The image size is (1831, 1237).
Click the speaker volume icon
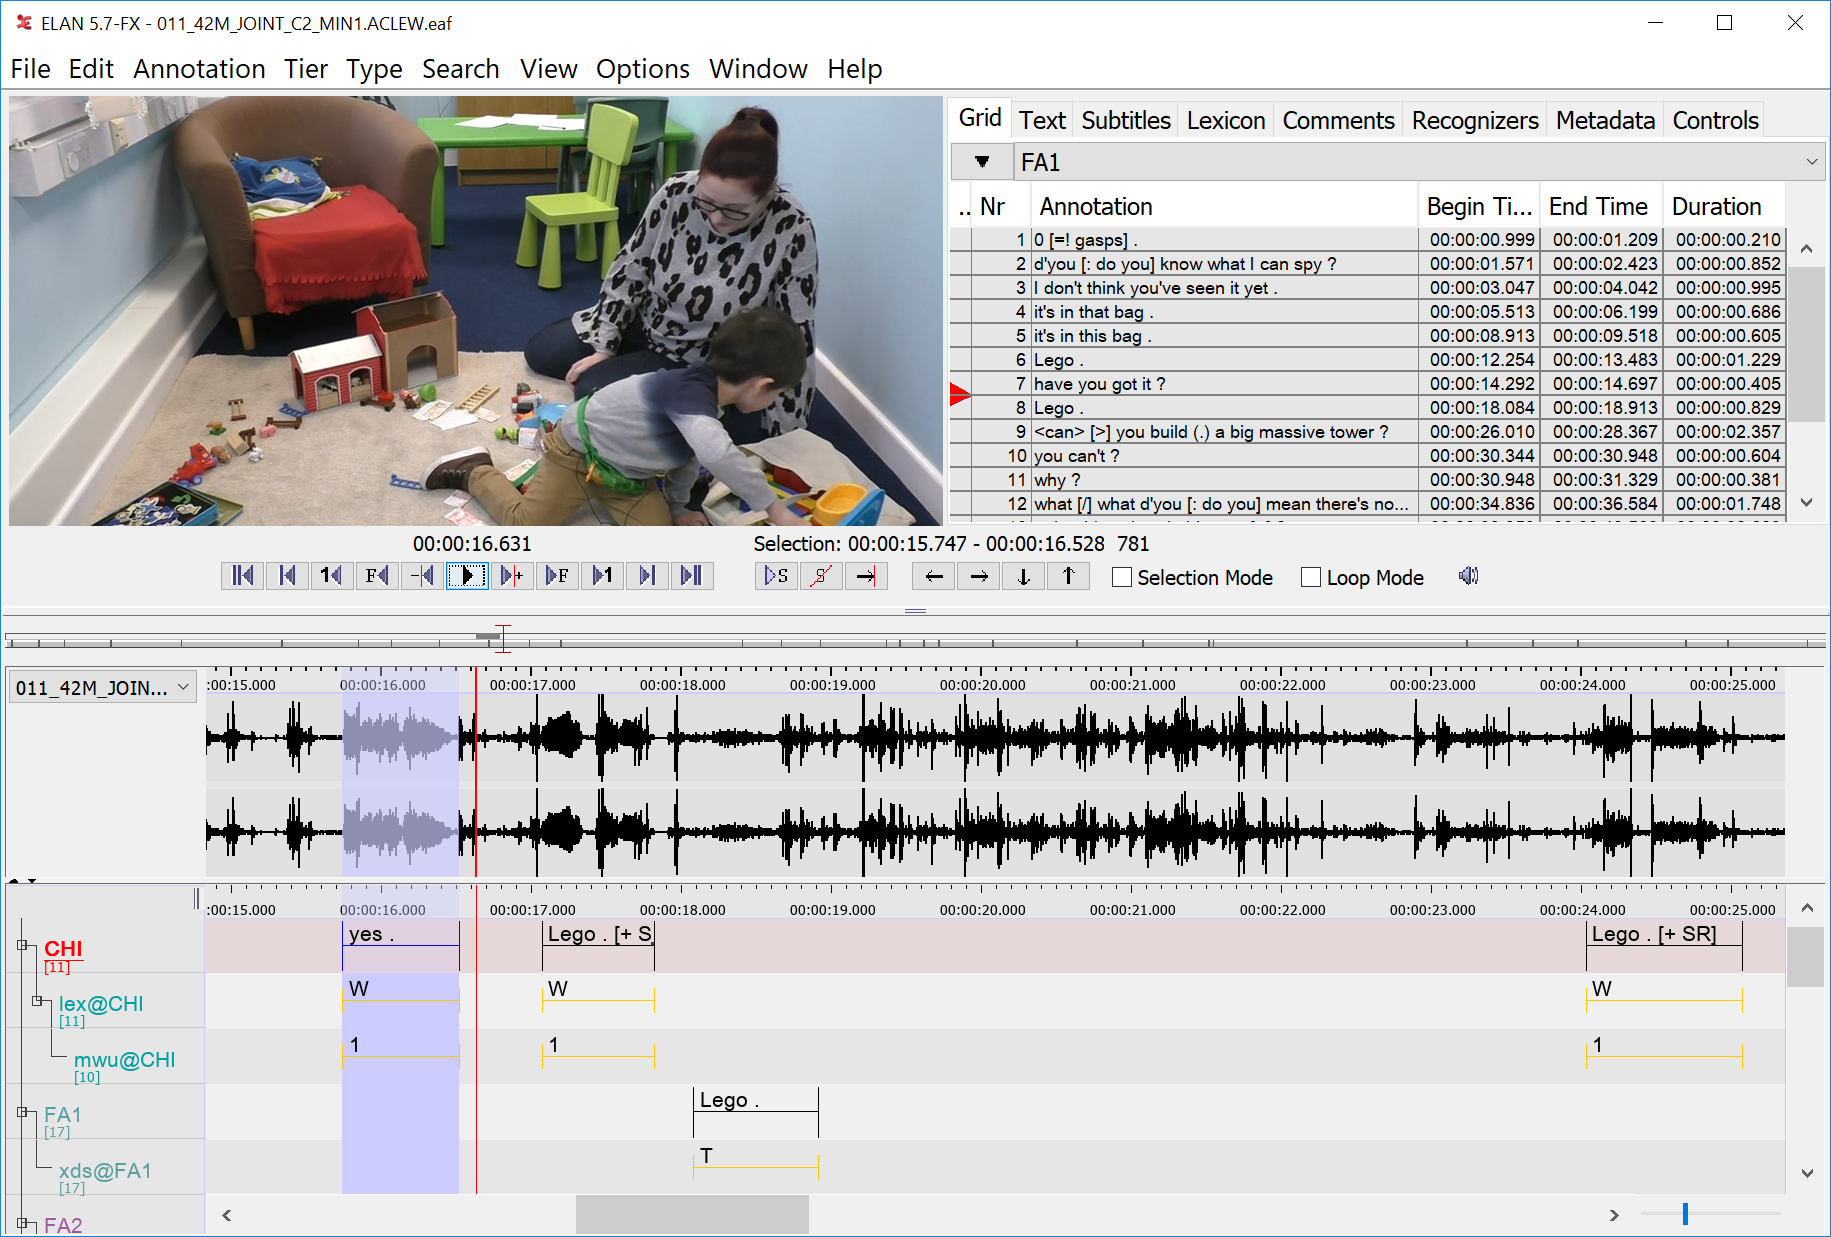1468,576
